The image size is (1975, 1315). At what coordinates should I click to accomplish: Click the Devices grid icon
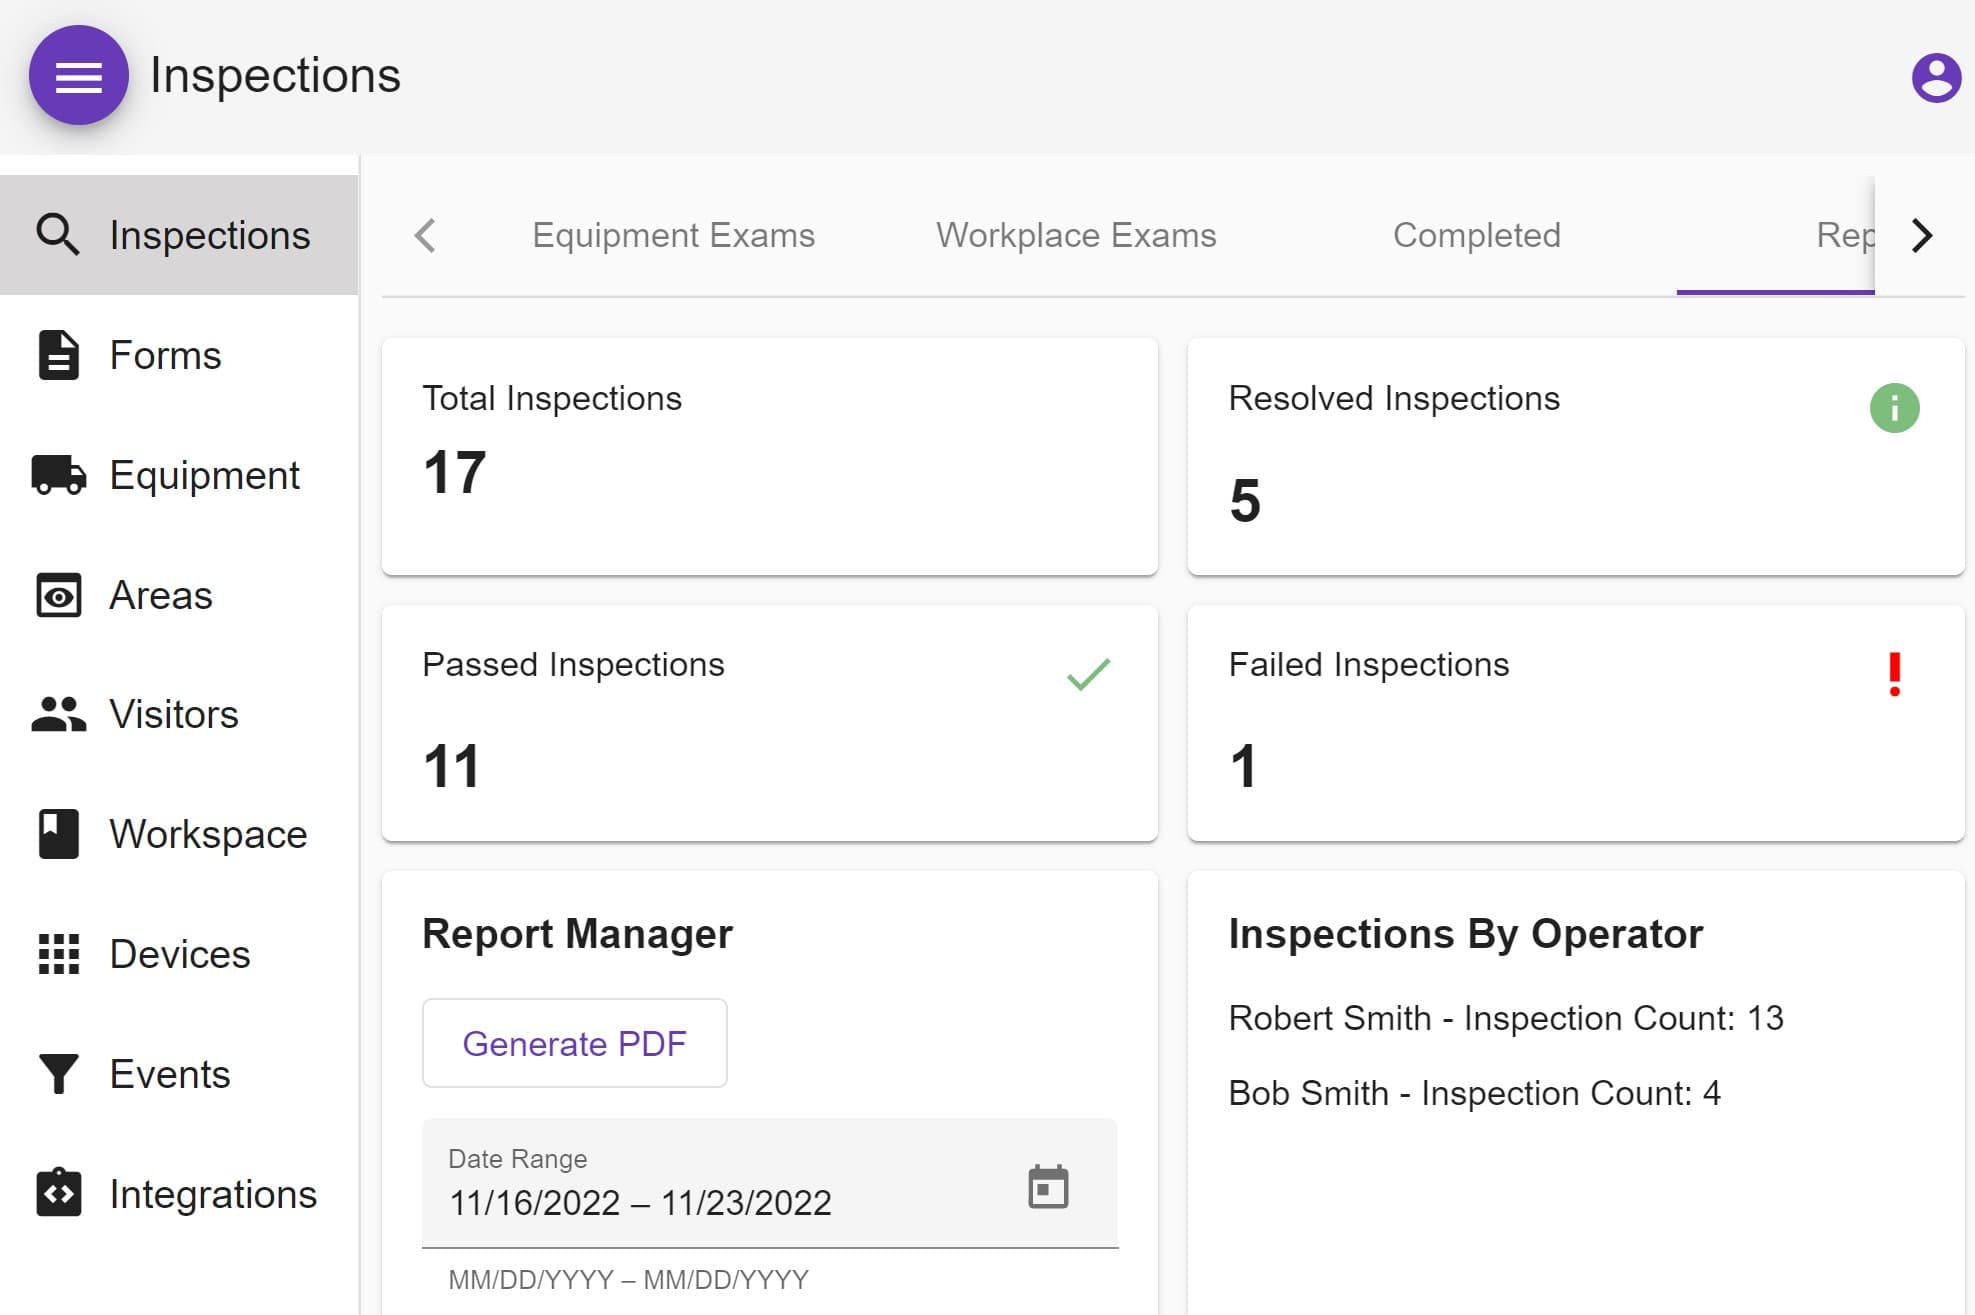[x=58, y=954]
